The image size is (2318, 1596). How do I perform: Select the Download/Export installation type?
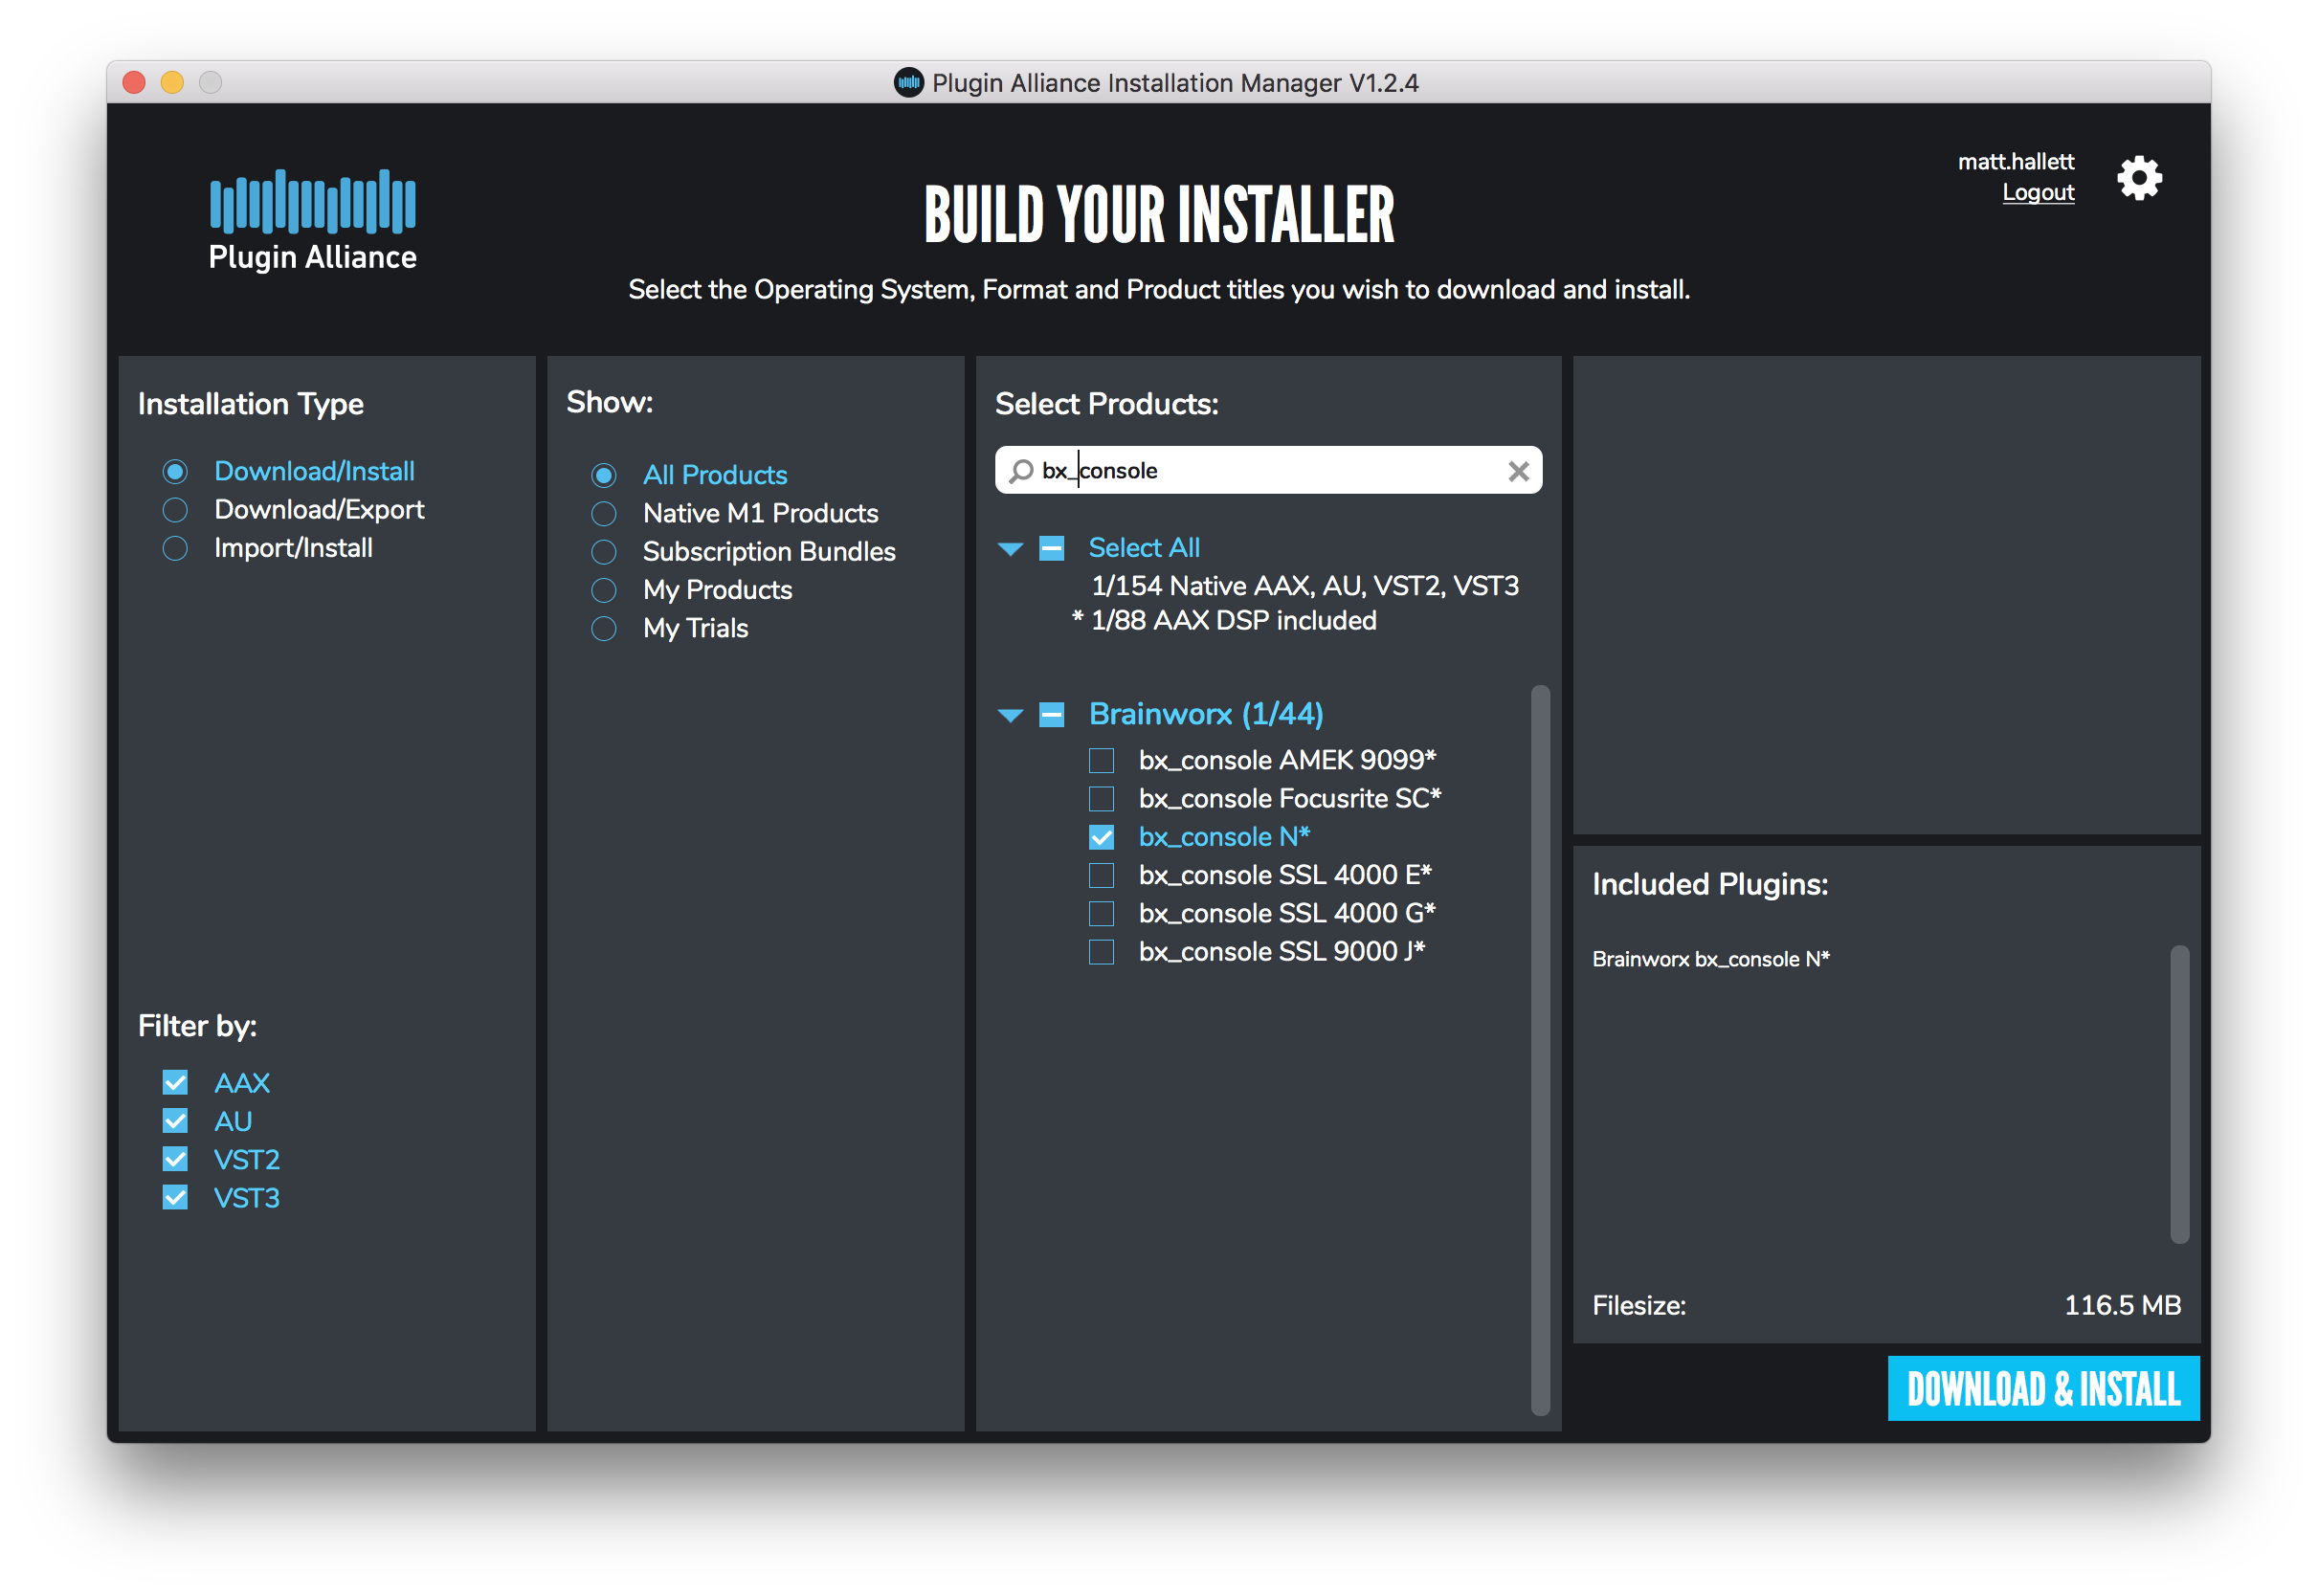click(175, 510)
